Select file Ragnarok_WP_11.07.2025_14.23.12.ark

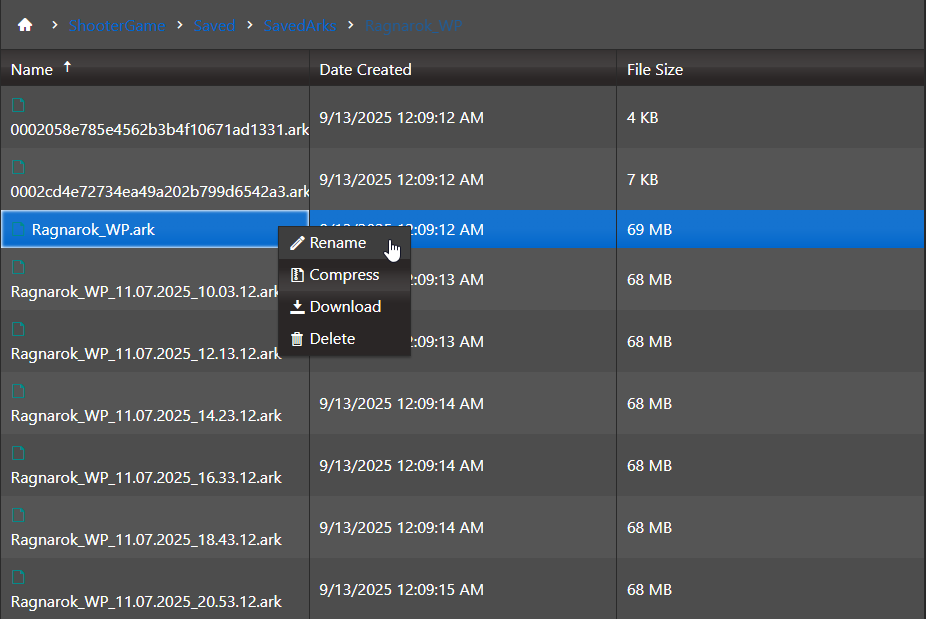click(146, 416)
